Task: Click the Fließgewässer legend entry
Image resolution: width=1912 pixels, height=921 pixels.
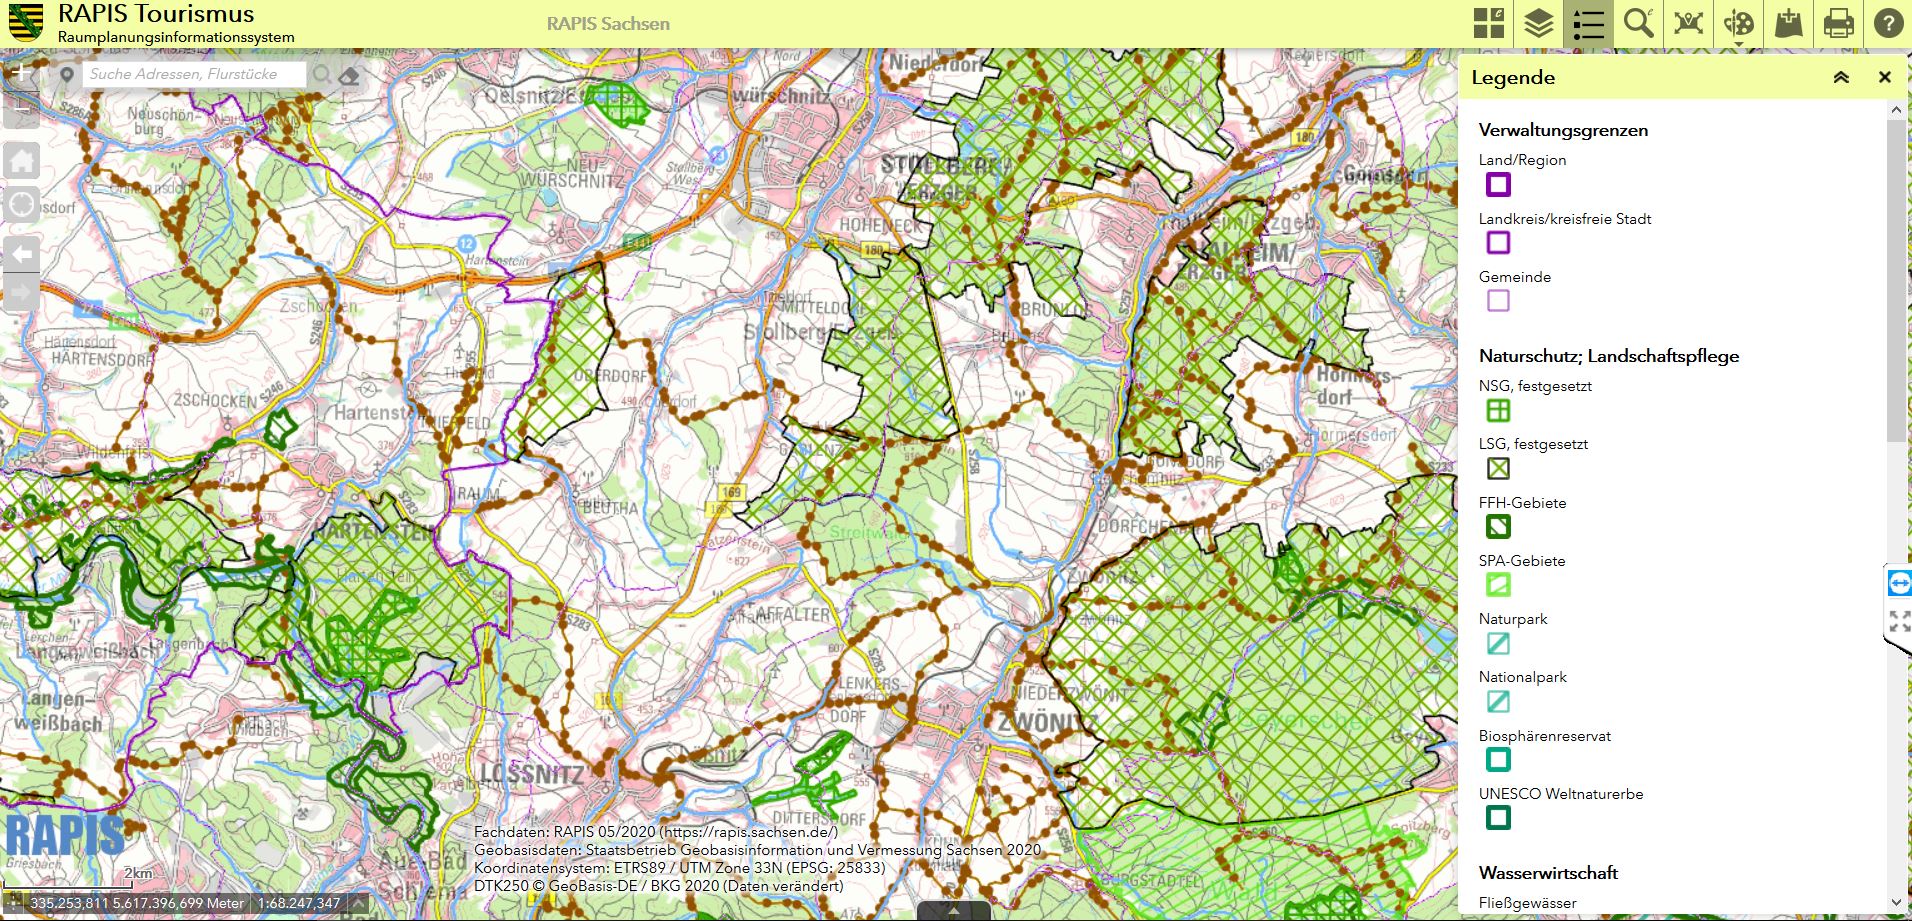Action: [x=1527, y=903]
